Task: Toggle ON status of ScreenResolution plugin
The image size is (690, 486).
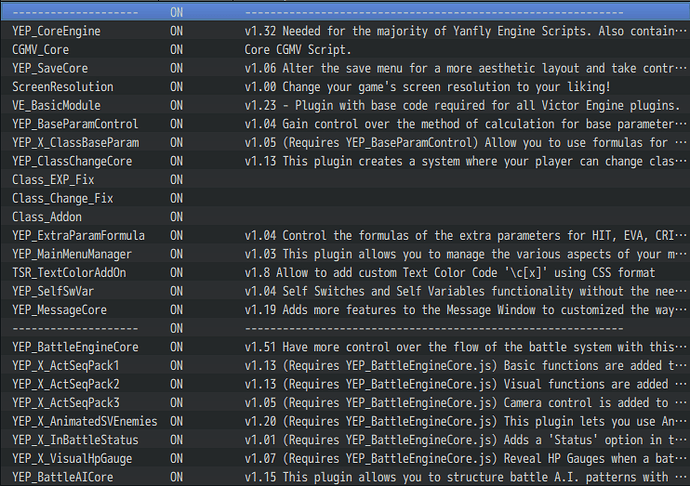Action: click(176, 87)
